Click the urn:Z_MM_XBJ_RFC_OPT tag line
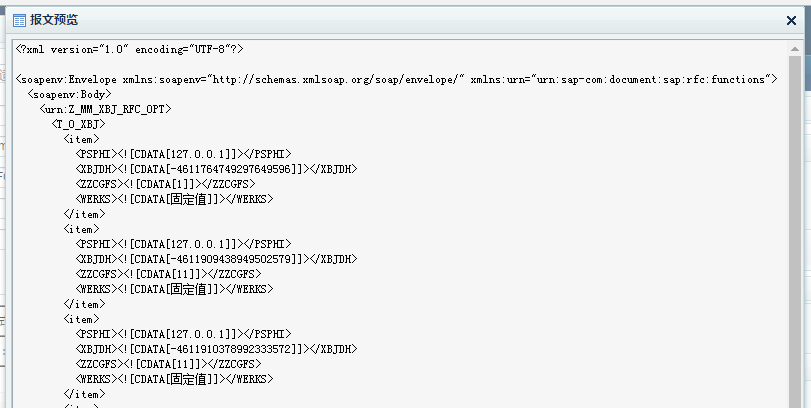Screen dimensions: 811x408 pos(105,109)
